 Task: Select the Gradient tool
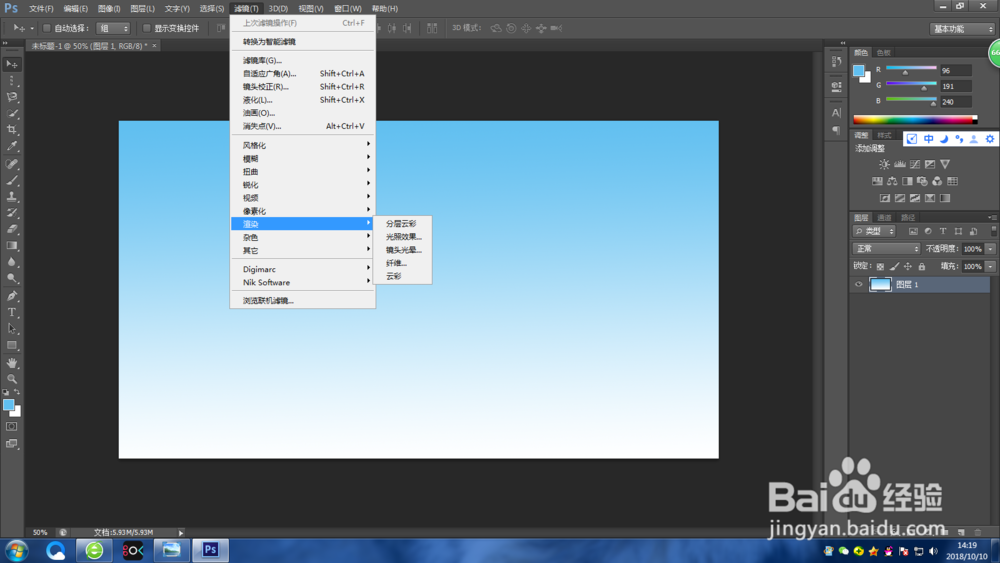click(x=12, y=245)
